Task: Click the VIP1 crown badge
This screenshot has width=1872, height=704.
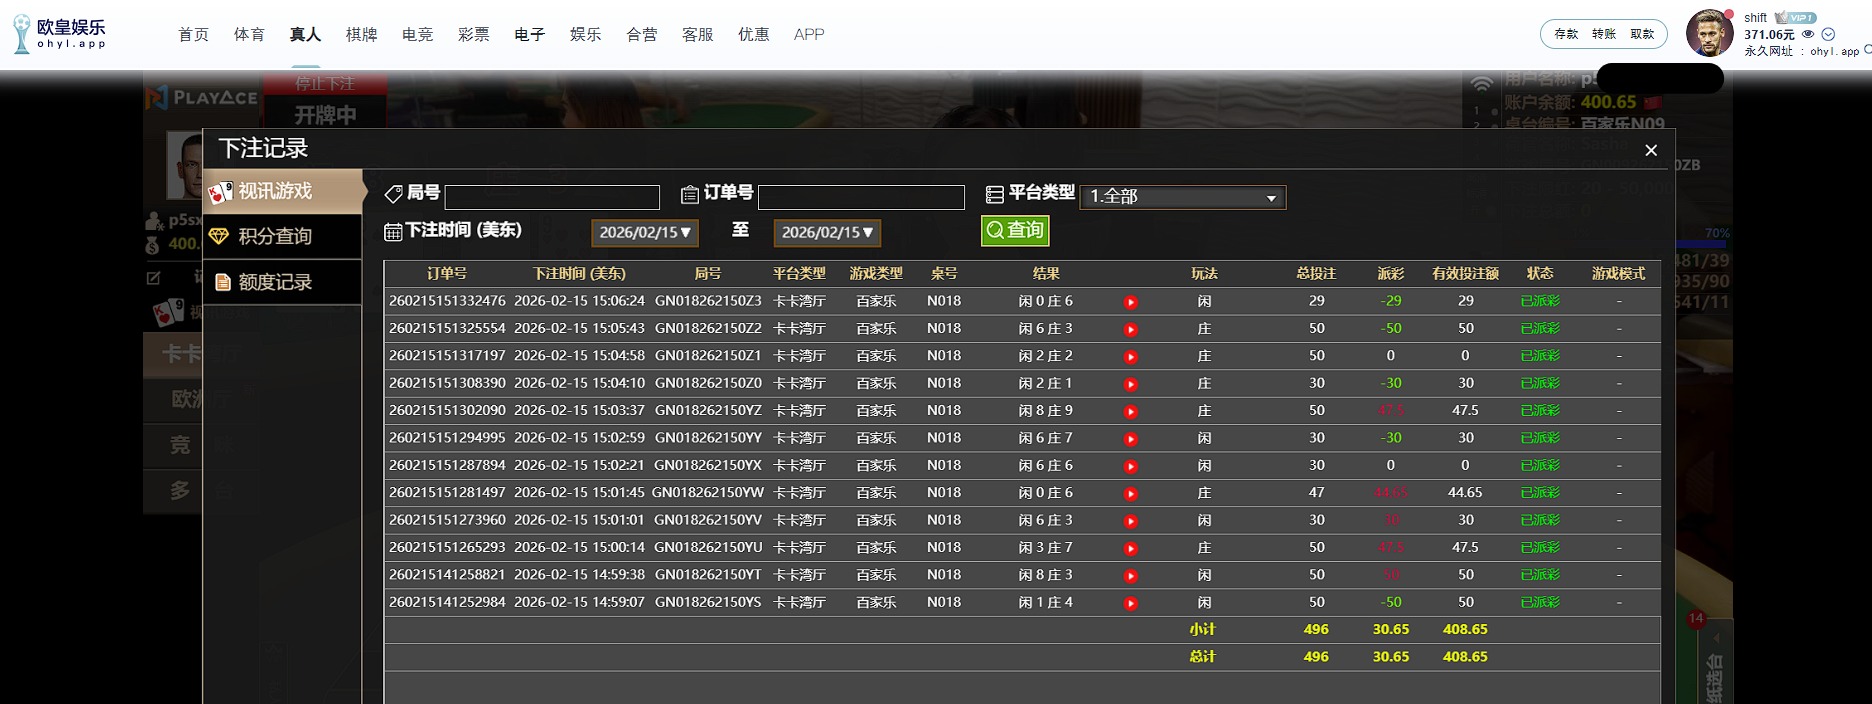Action: pos(1795,18)
